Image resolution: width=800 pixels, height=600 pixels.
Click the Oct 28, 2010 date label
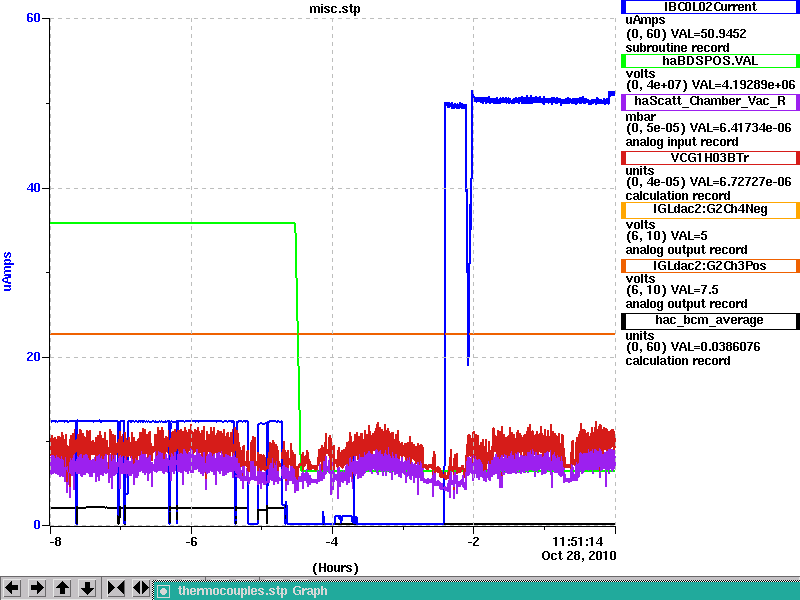pyautogui.click(x=579, y=556)
